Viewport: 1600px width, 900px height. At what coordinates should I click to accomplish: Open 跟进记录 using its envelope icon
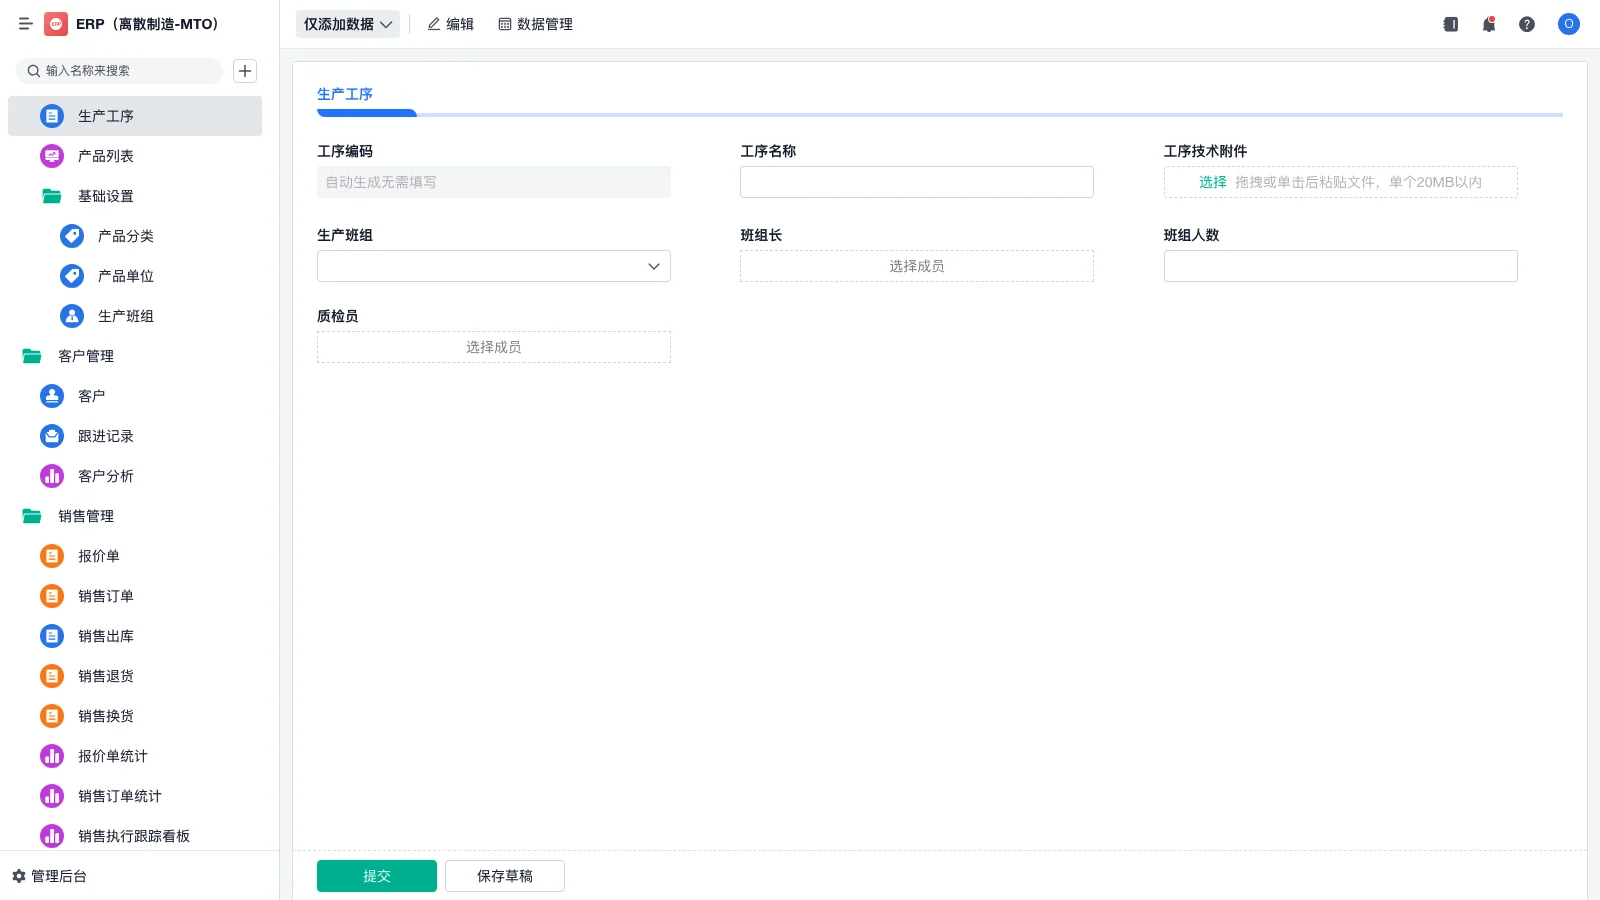(51, 435)
